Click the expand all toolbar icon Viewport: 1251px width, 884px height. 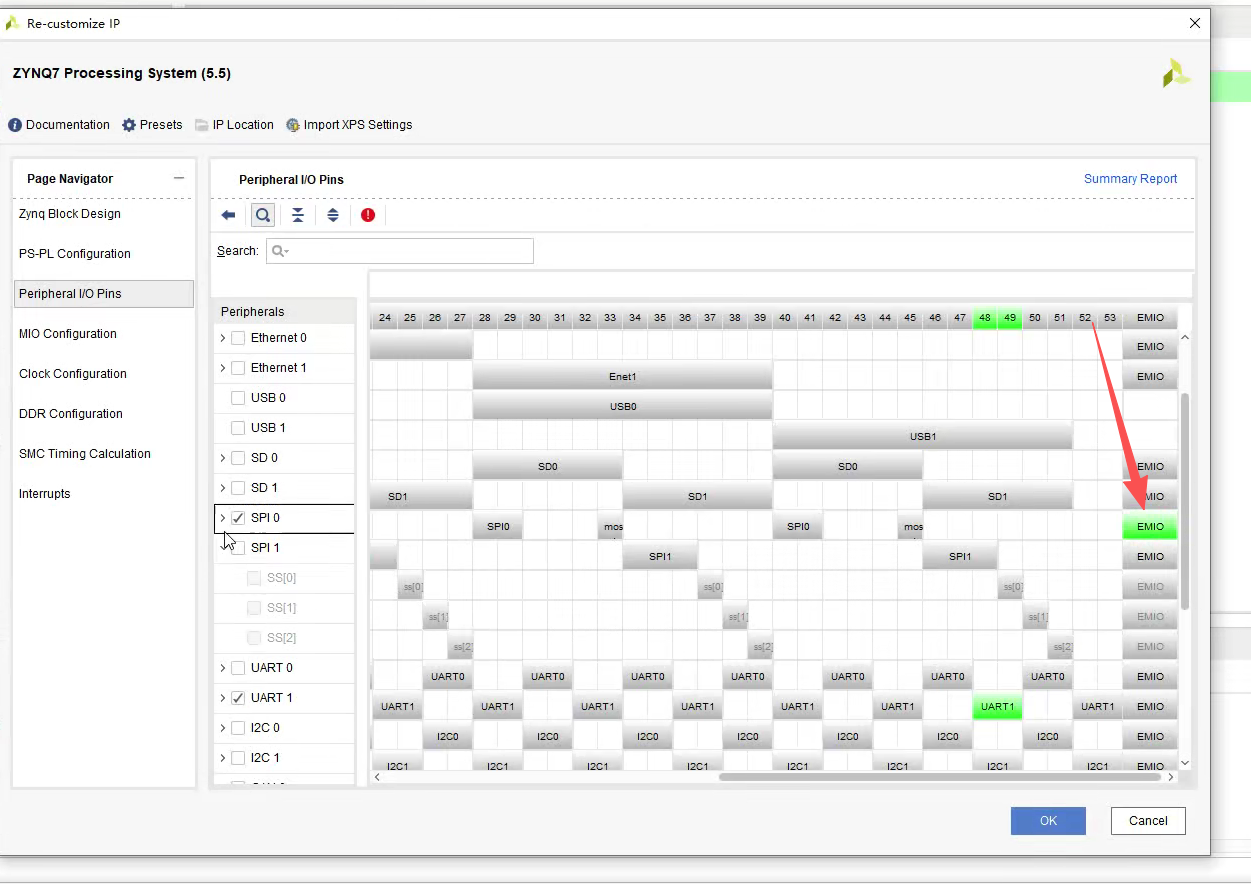(x=333, y=215)
